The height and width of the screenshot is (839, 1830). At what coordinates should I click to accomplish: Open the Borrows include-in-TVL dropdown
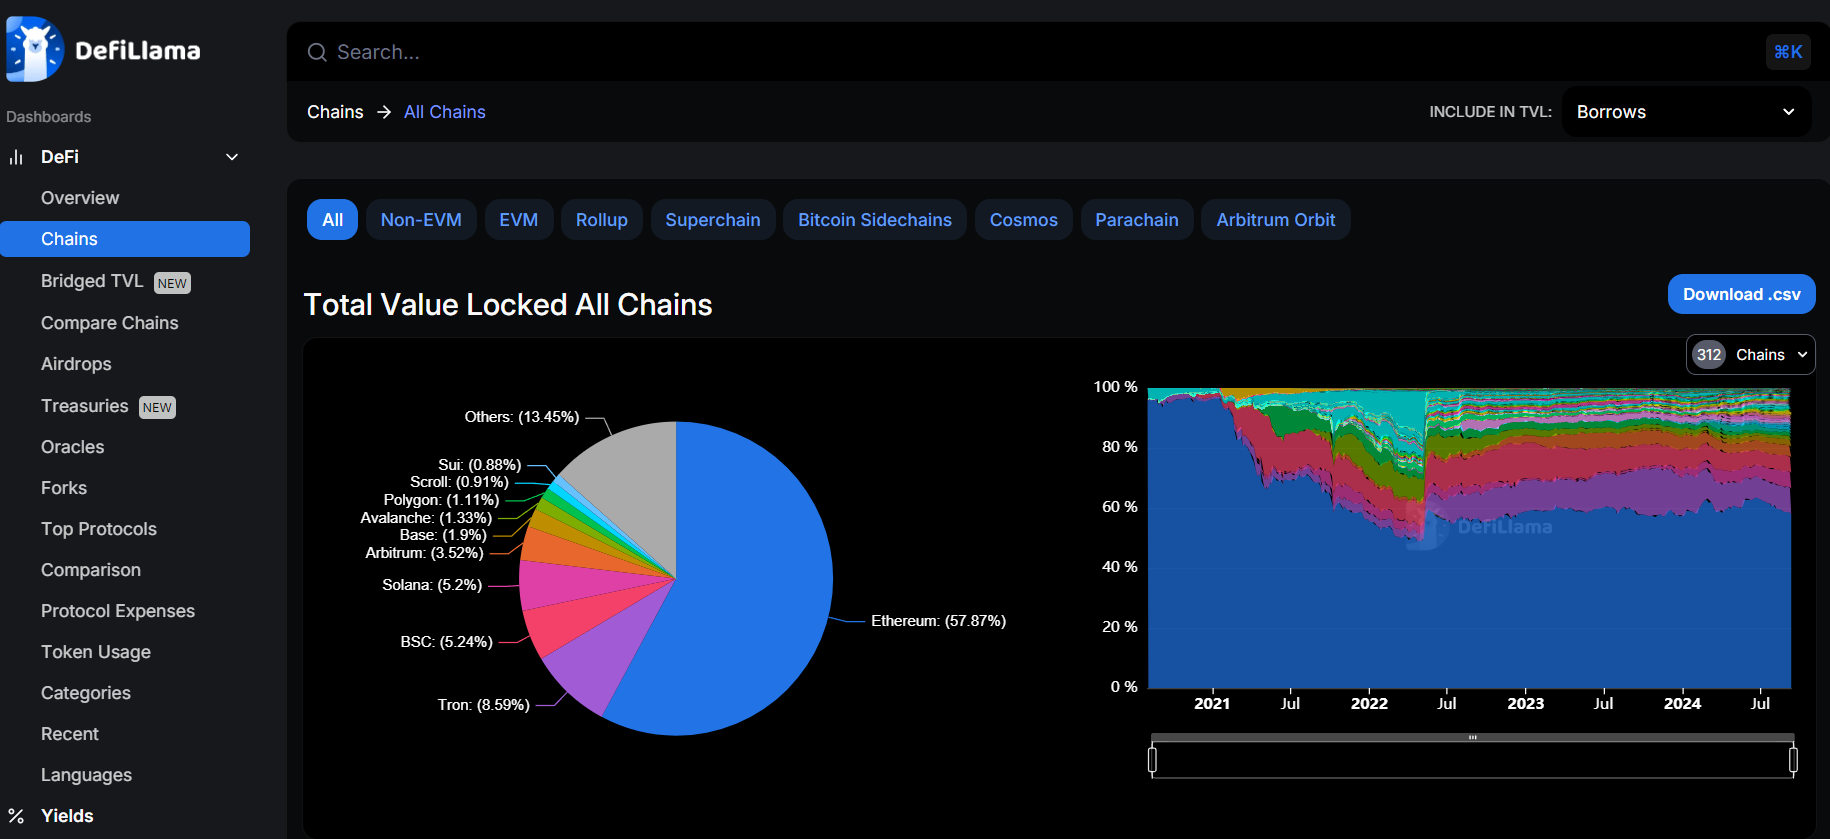point(1686,112)
